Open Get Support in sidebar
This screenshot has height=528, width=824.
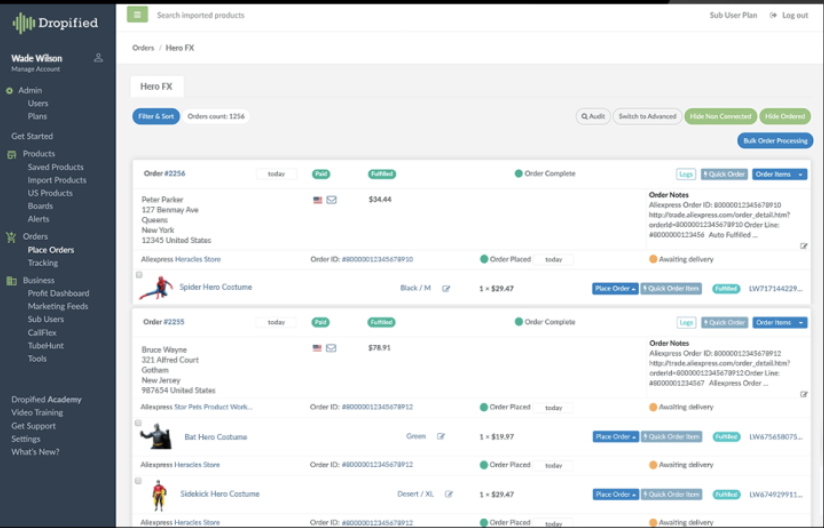pyautogui.click(x=34, y=426)
